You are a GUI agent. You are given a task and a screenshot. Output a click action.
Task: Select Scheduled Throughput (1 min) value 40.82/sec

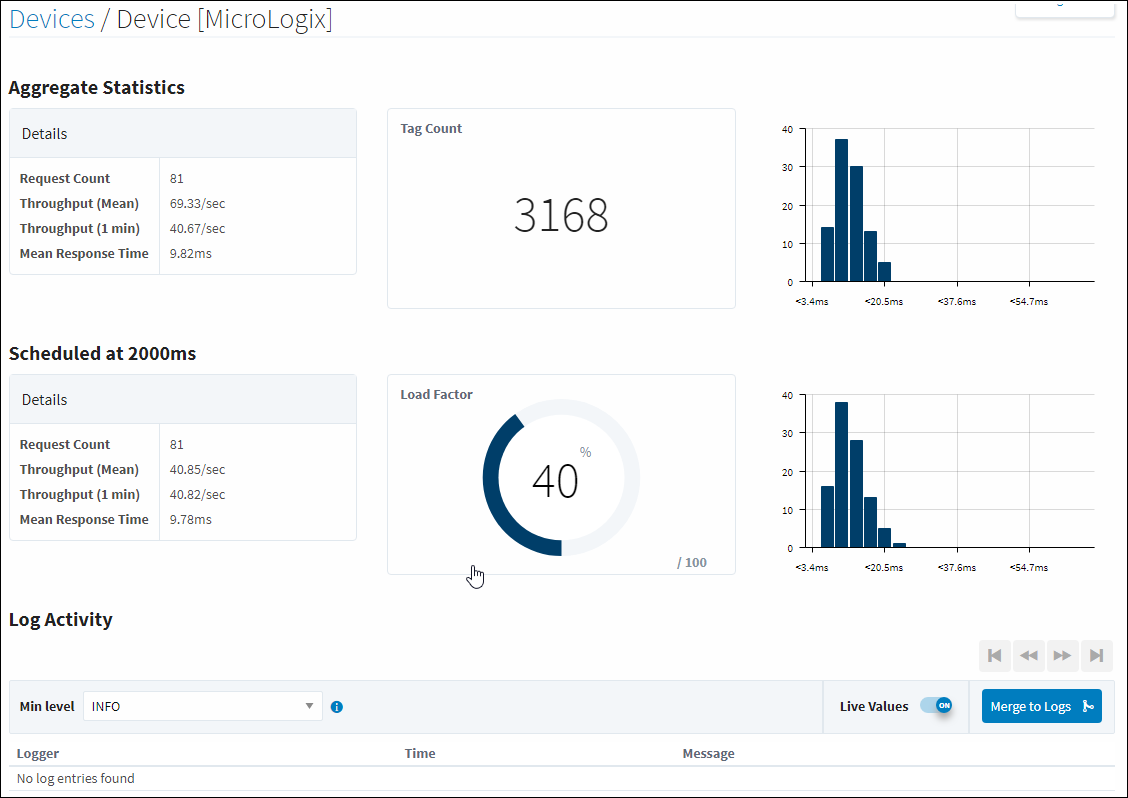[197, 495]
